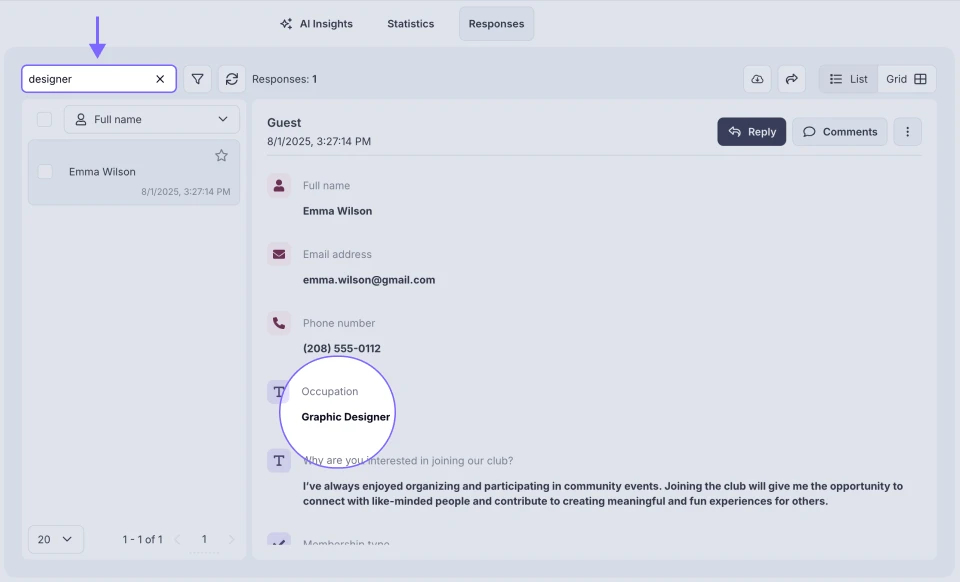Reply to Emma Wilson's response
Viewport: 960px width, 582px height.
(x=751, y=131)
